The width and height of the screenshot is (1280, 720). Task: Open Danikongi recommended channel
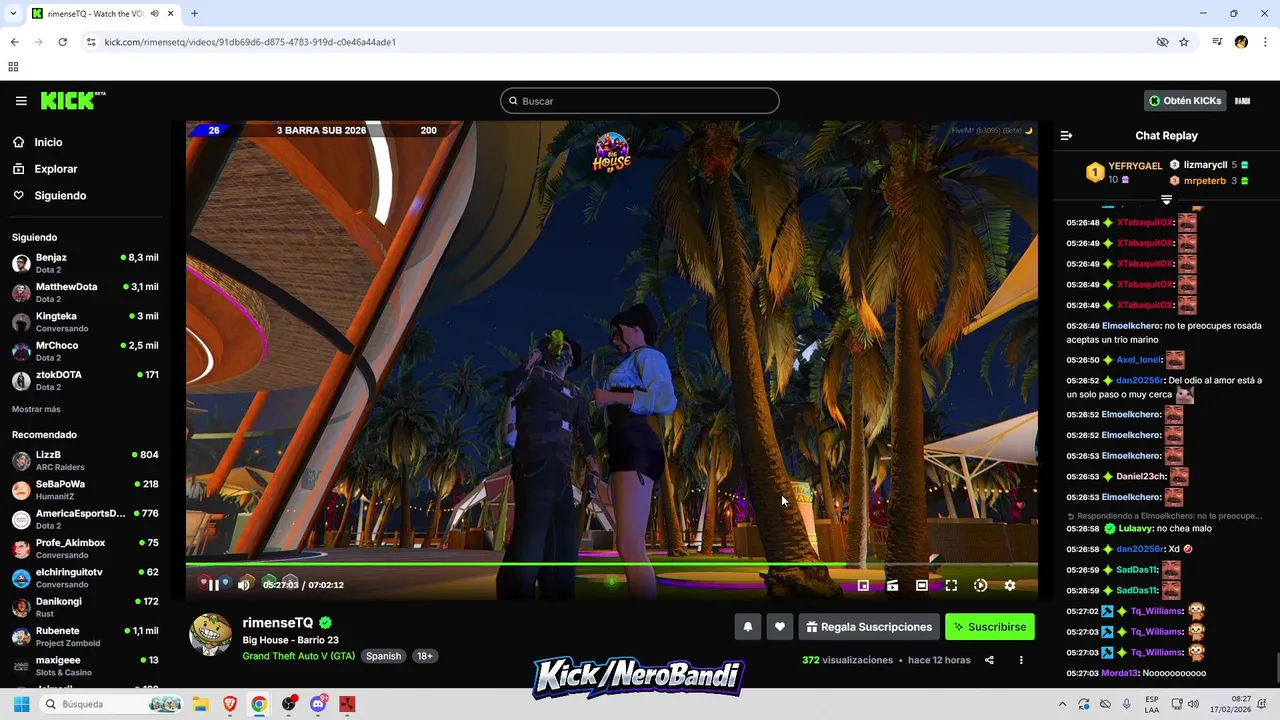[84, 607]
